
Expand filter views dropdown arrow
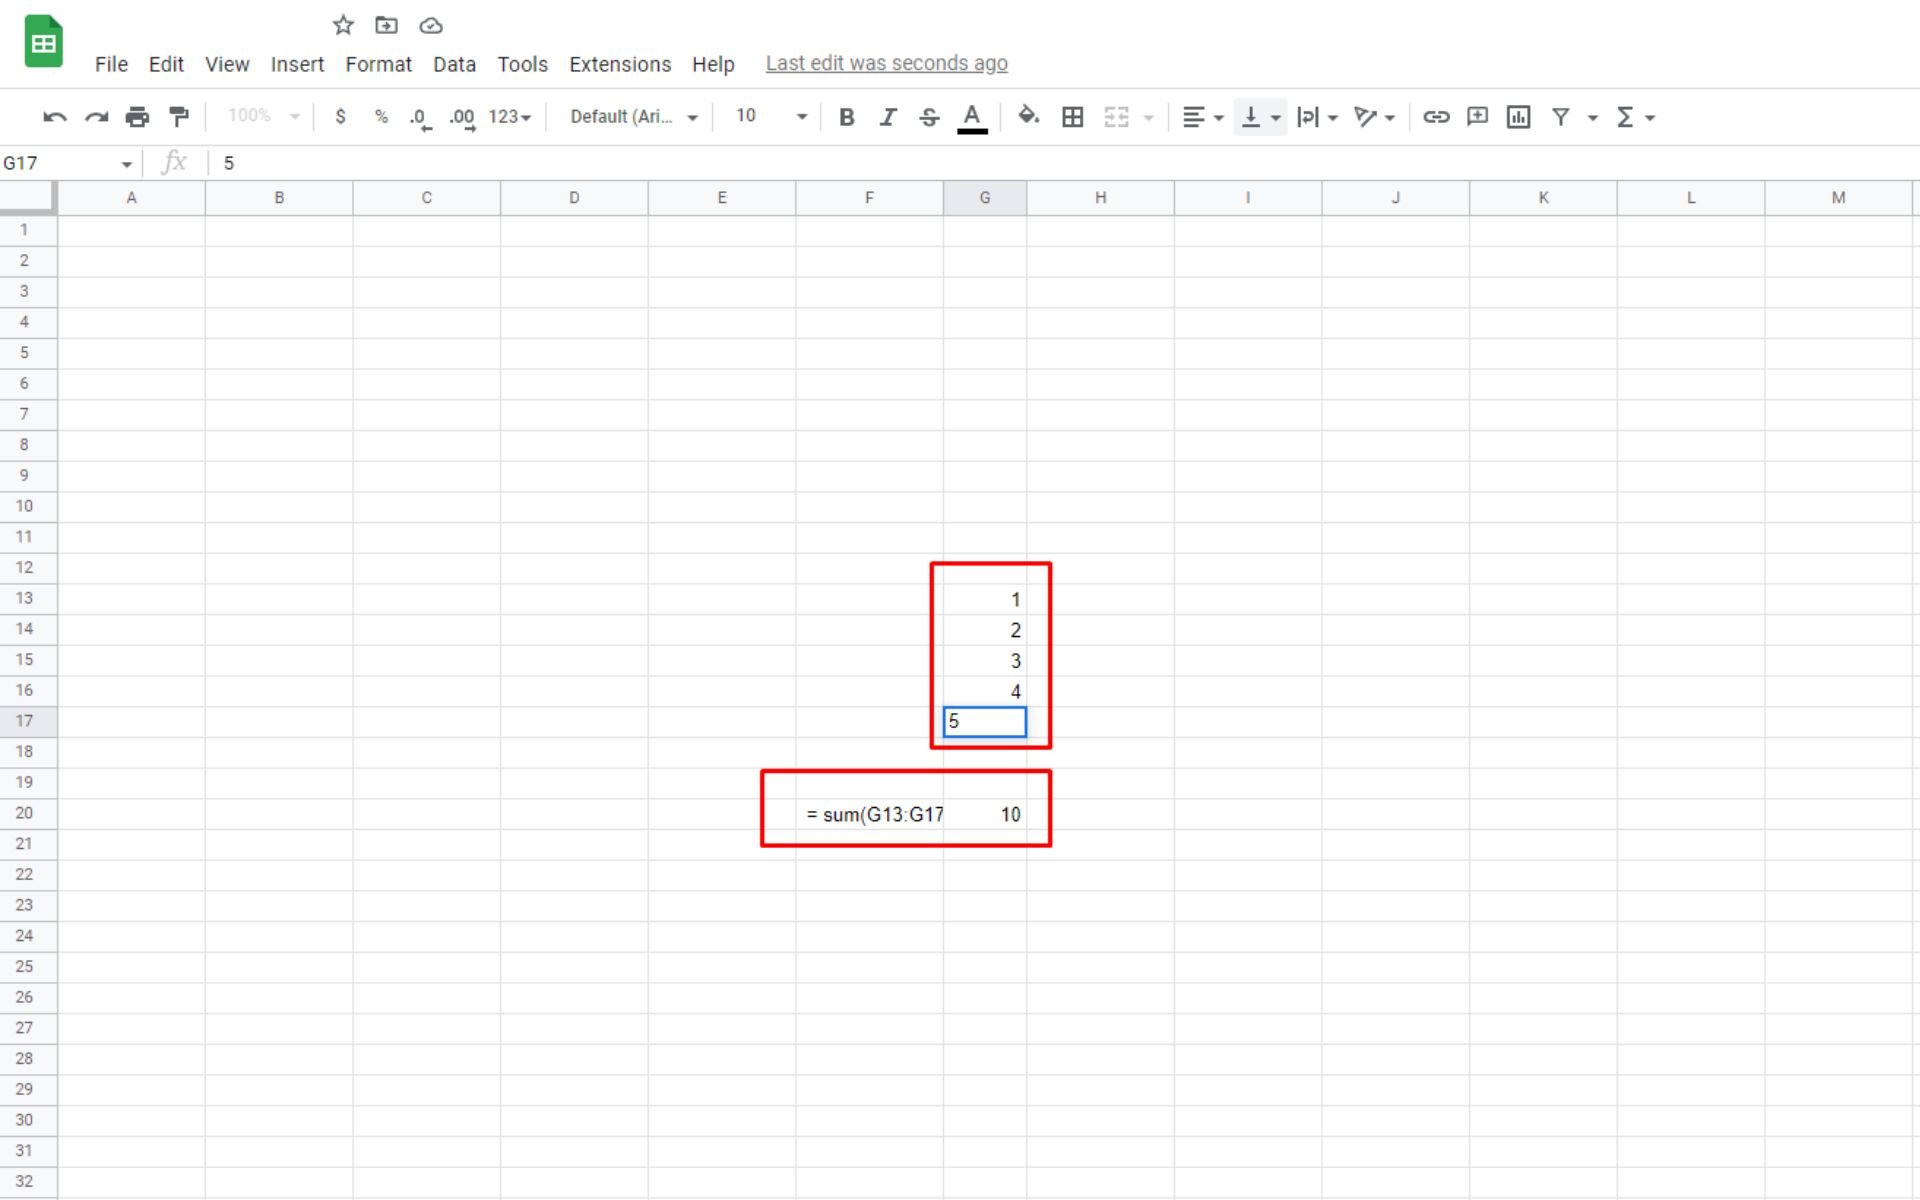[1593, 118]
